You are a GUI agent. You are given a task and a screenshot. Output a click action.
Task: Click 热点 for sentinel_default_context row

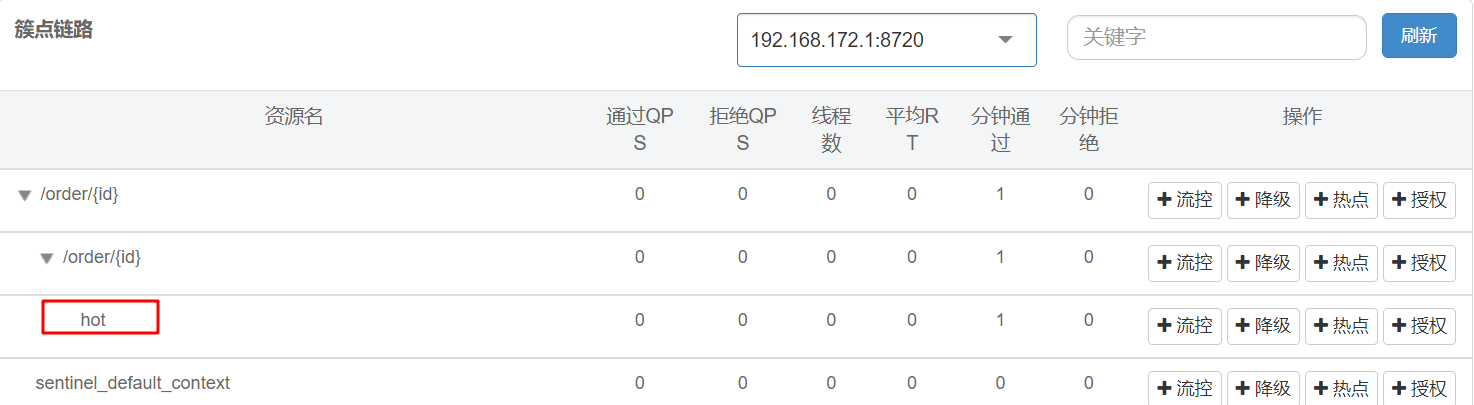pos(1341,388)
